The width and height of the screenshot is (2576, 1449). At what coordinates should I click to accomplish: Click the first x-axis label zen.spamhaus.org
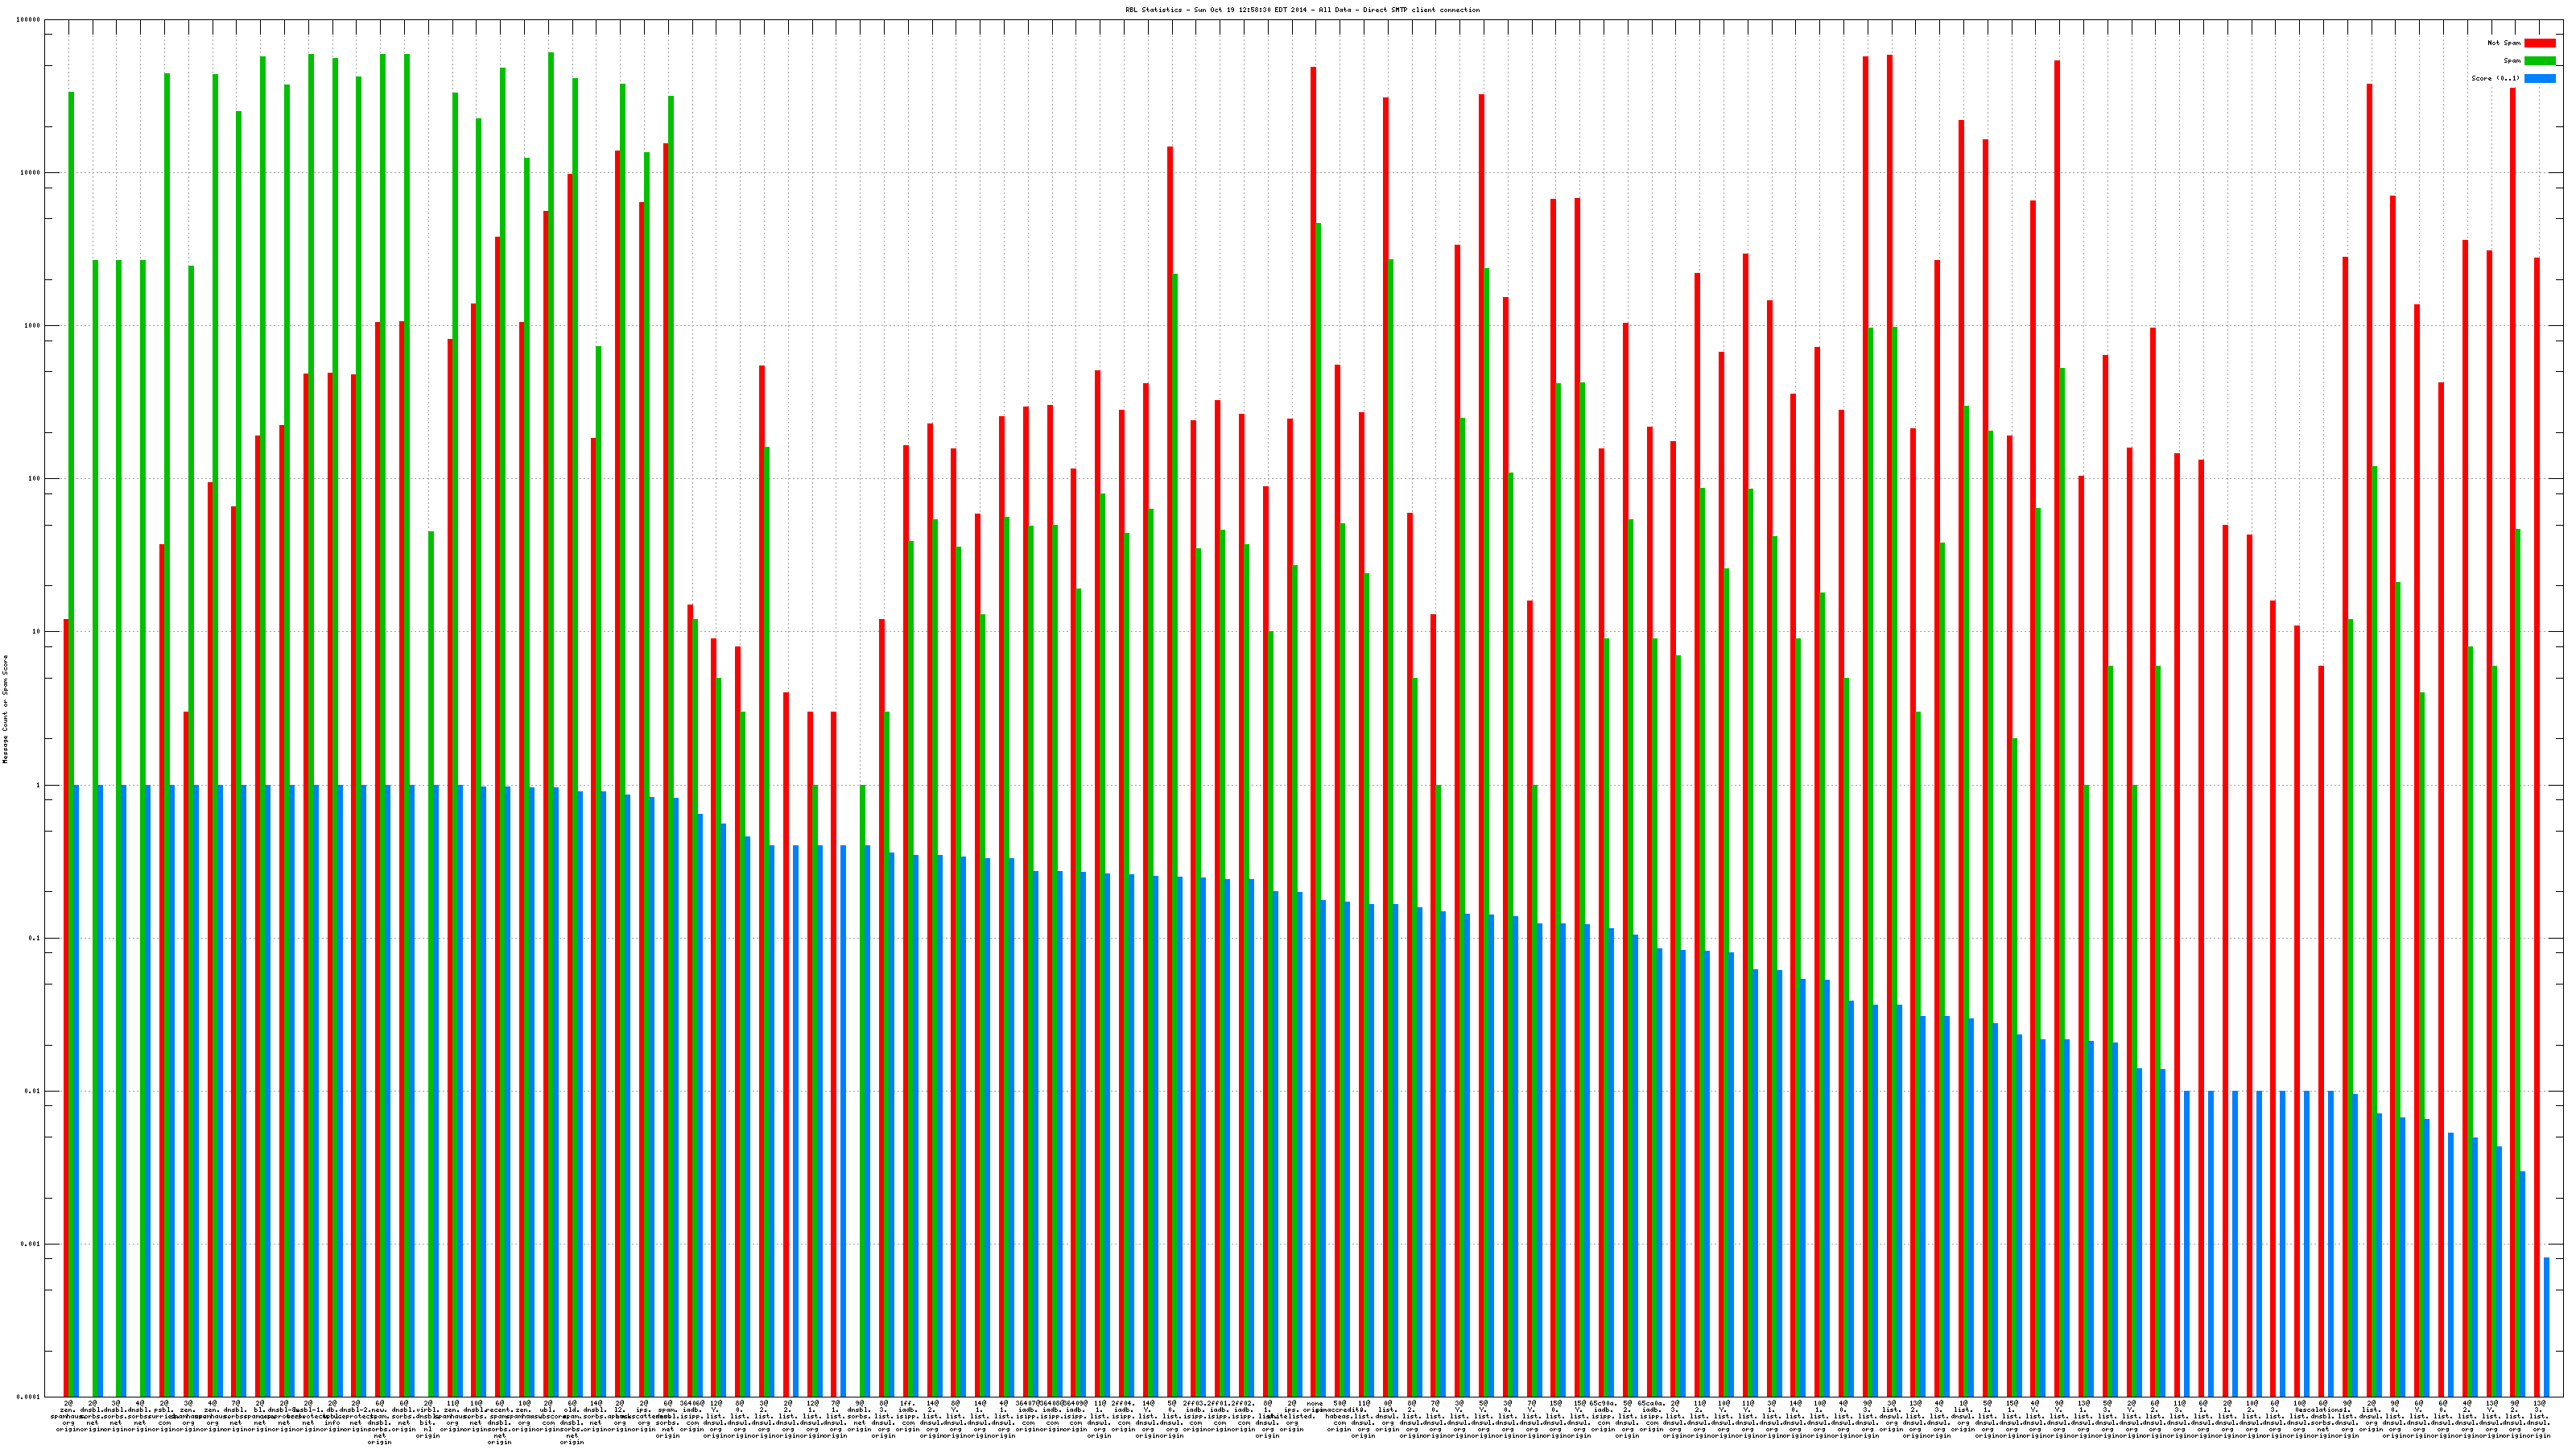tap(68, 1416)
